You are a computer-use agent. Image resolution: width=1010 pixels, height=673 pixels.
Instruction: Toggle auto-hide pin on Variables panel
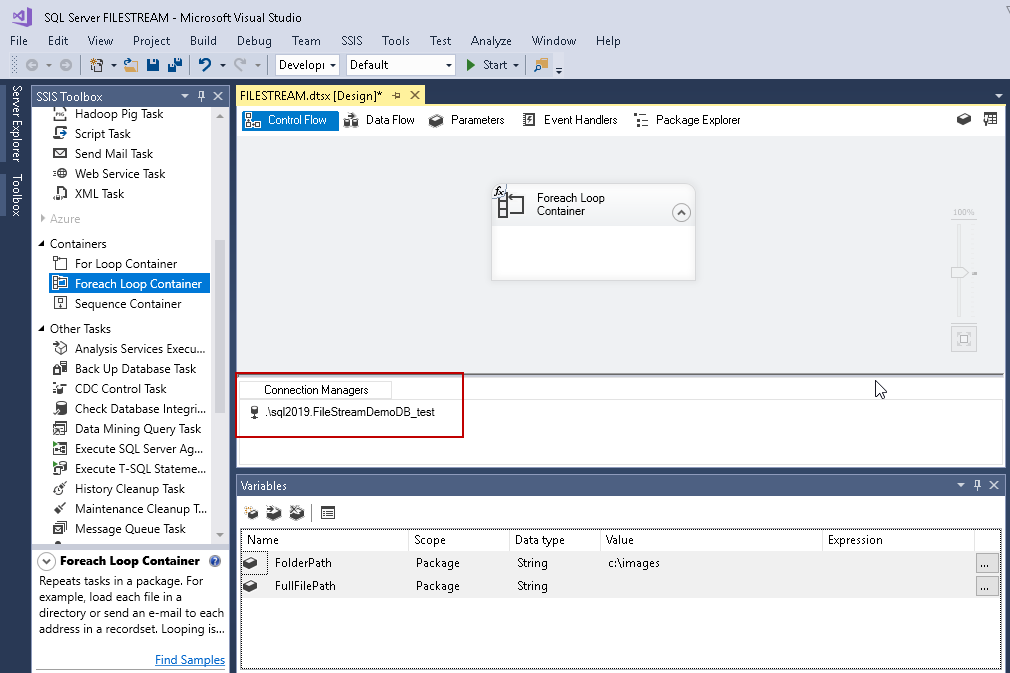978,485
